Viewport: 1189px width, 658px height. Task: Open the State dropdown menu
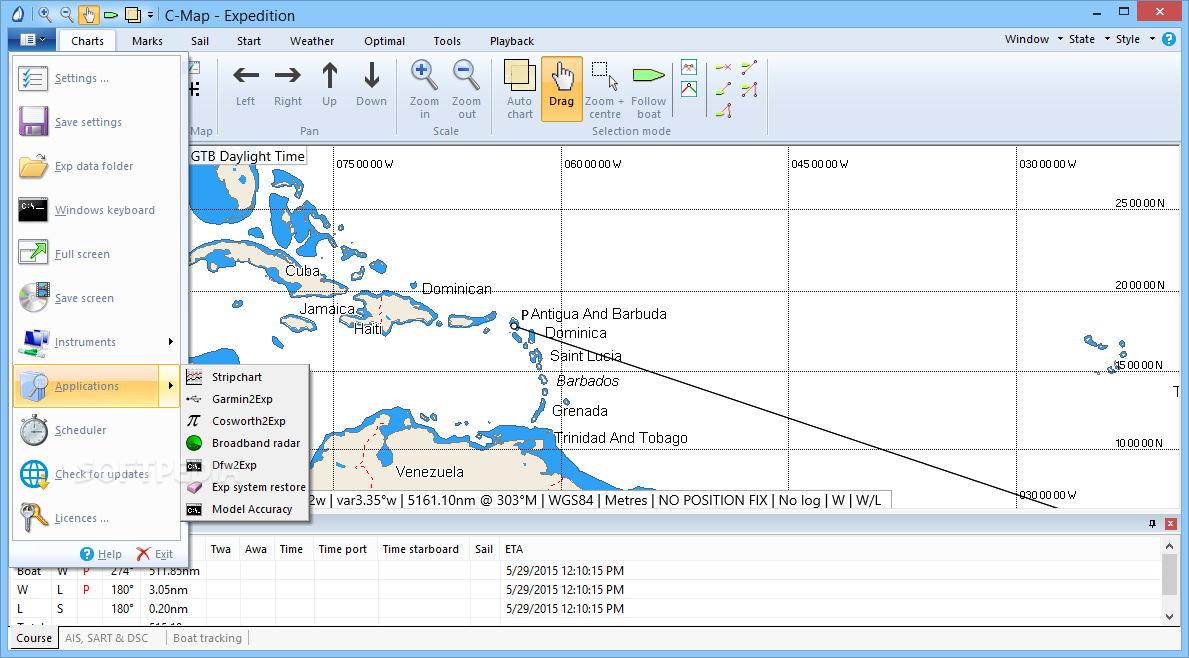pyautogui.click(x=1089, y=39)
